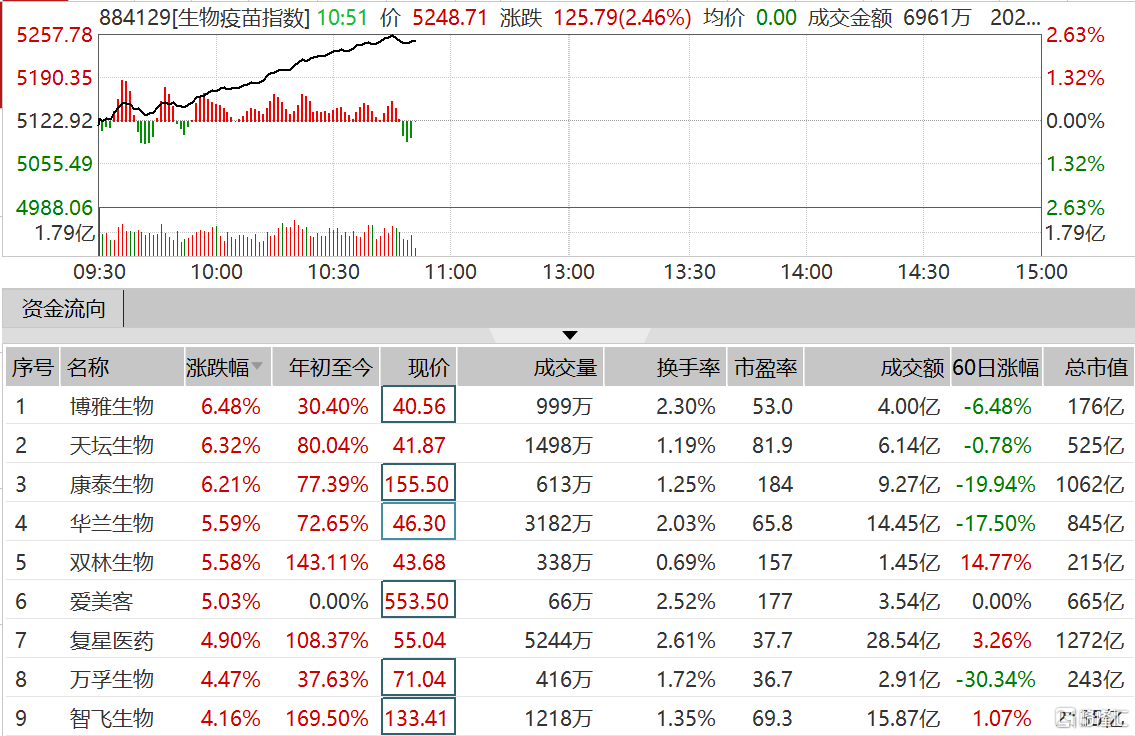The image size is (1135, 736).
Task: Click the 46.30 price cell
Action: pos(418,523)
